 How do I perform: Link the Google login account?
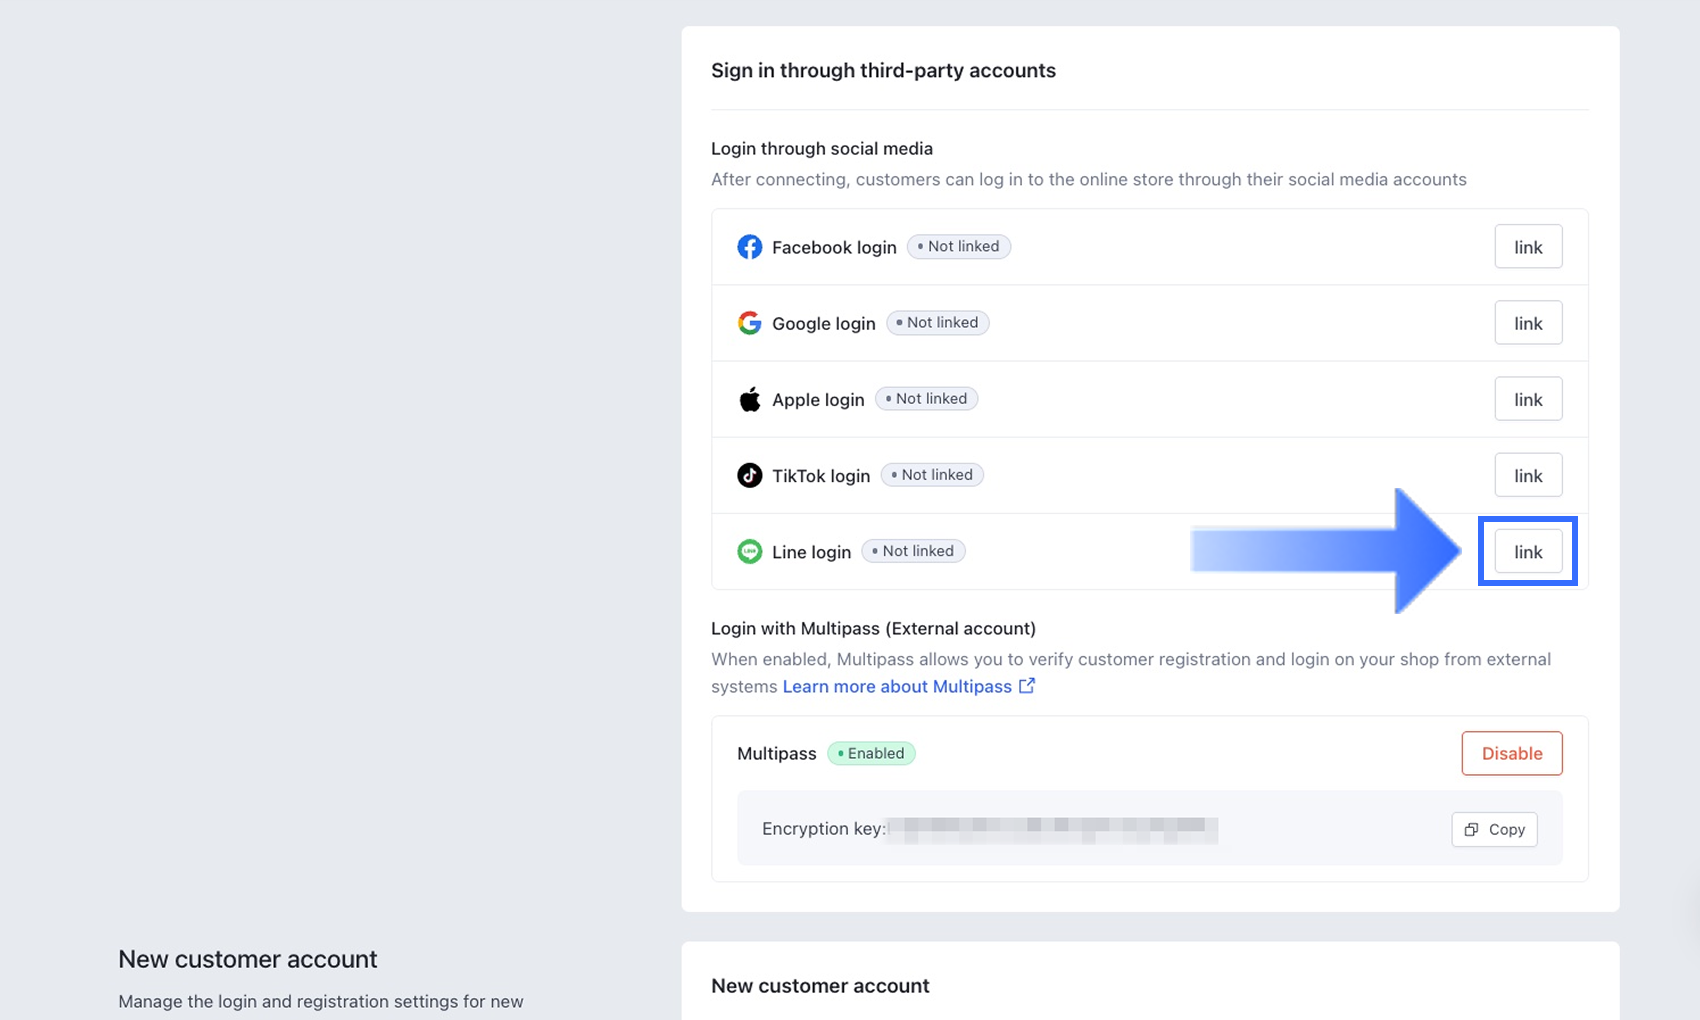(x=1527, y=323)
